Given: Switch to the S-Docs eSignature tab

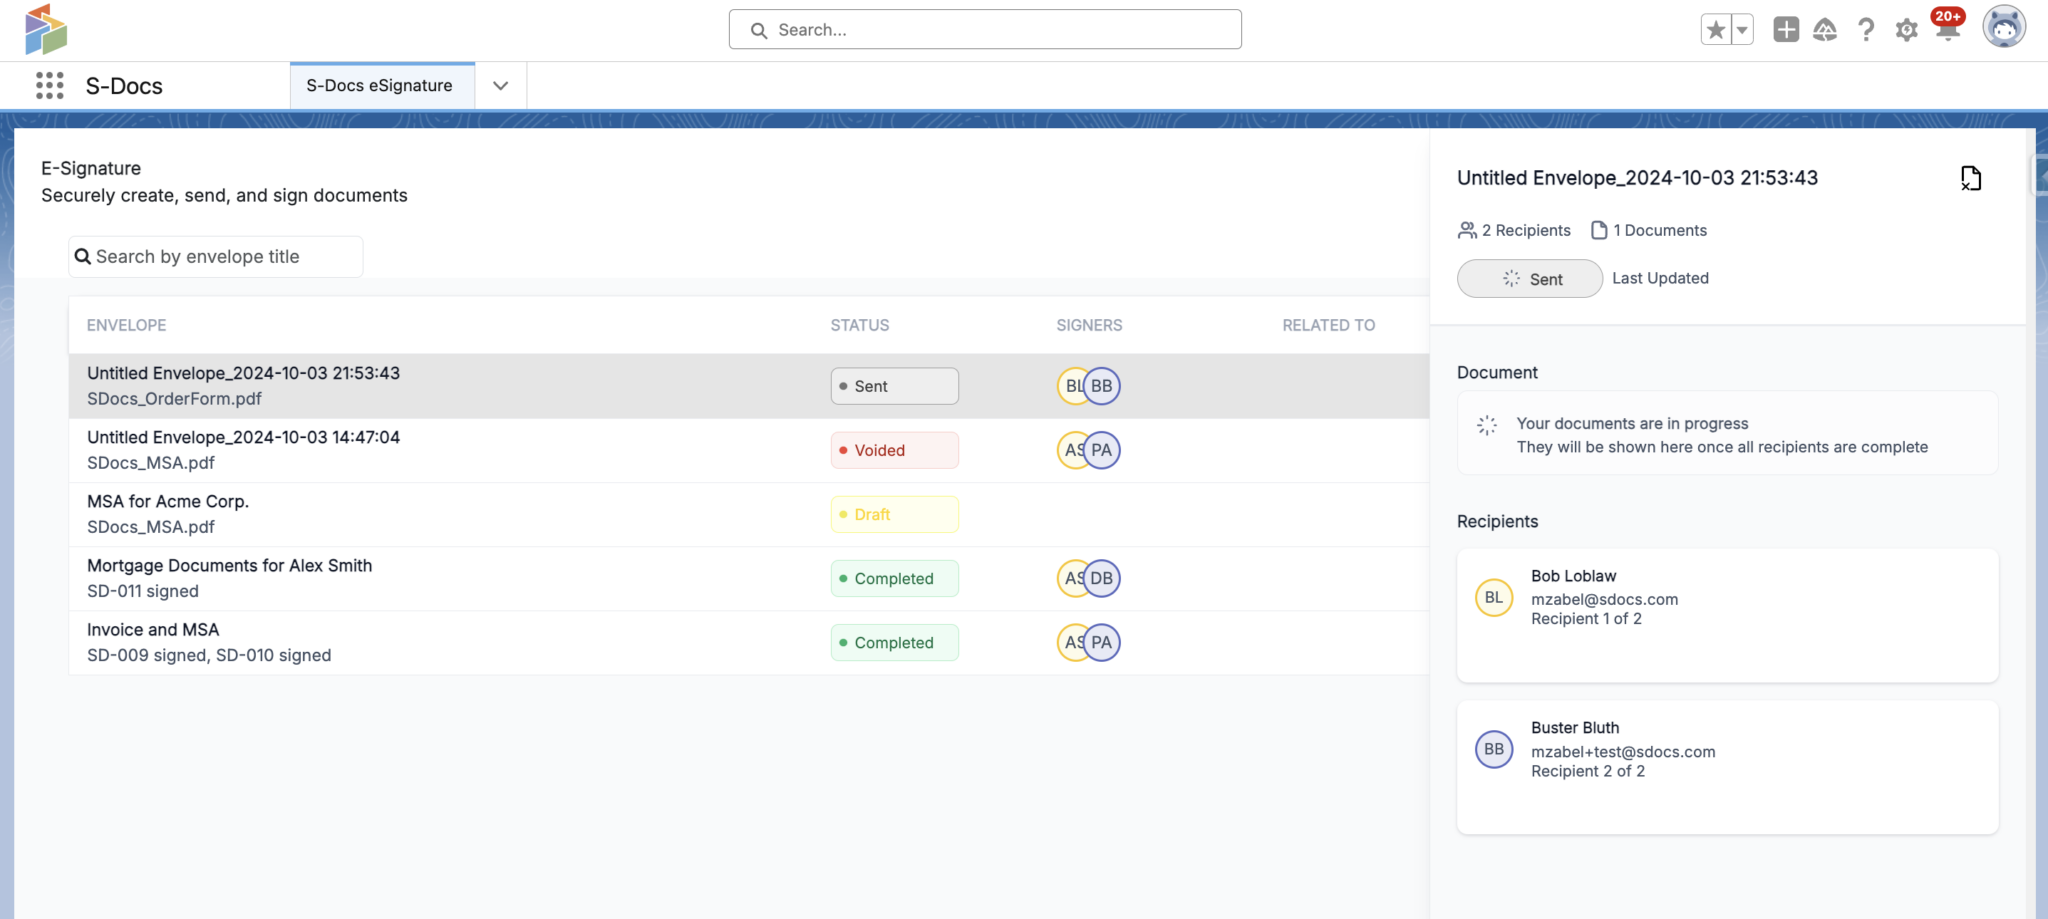Looking at the screenshot, I should (x=380, y=86).
